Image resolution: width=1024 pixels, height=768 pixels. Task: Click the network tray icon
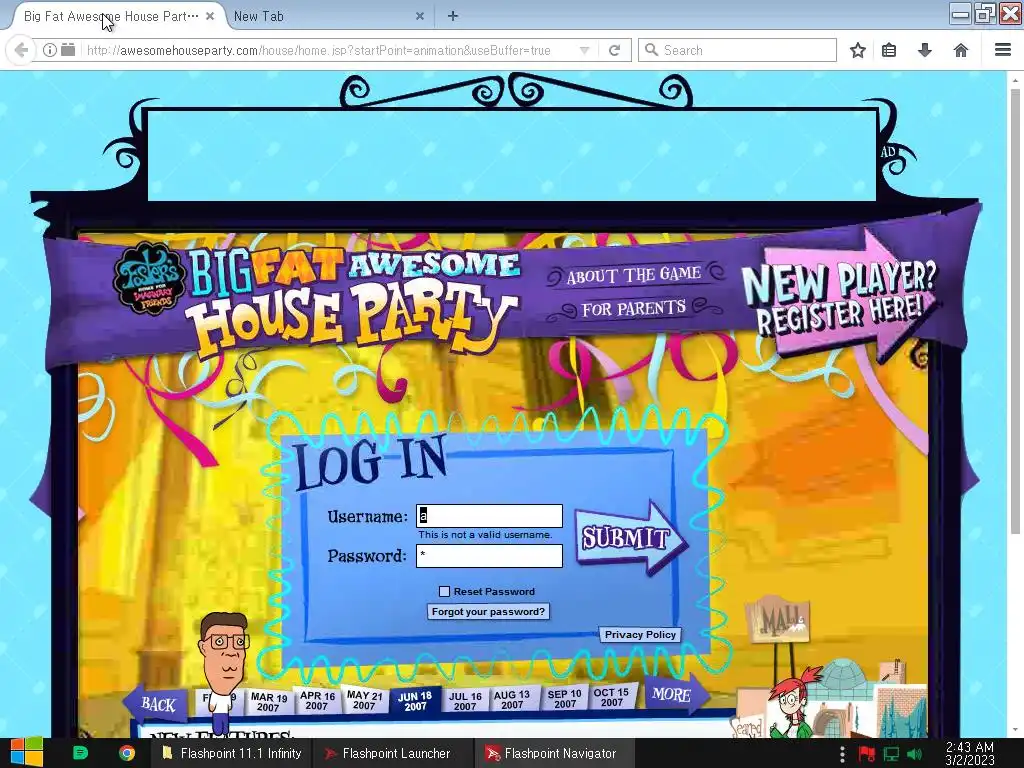point(891,754)
